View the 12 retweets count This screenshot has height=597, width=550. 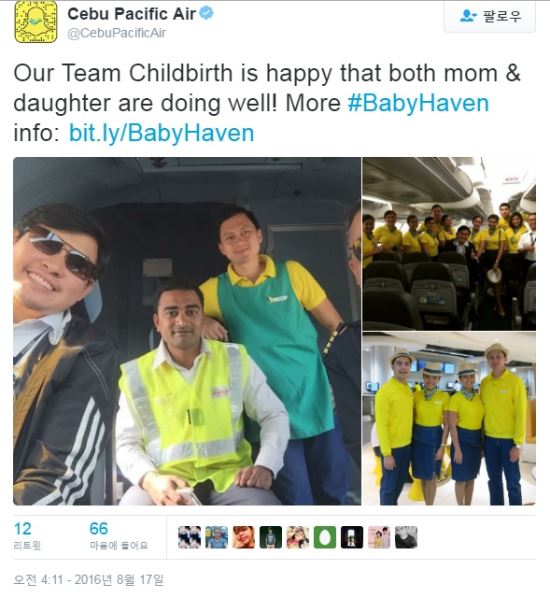pyautogui.click(x=27, y=536)
